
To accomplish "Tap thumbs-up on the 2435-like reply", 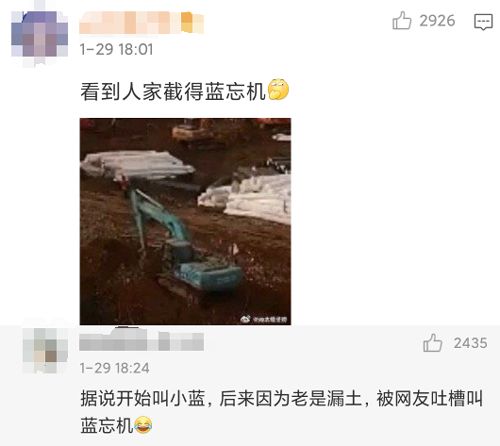I will [x=432, y=343].
